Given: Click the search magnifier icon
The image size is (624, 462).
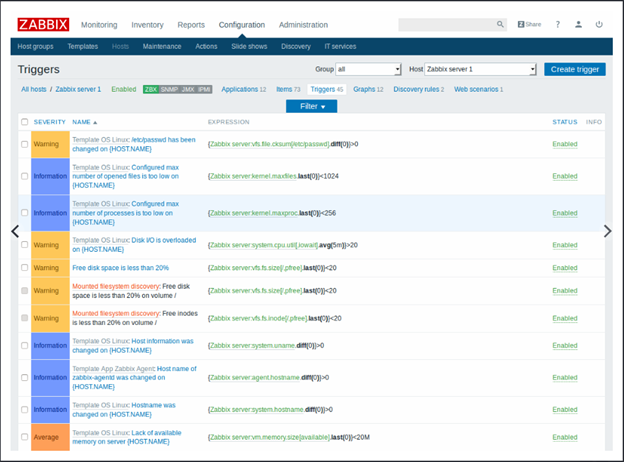Looking at the screenshot, I should click(500, 24).
